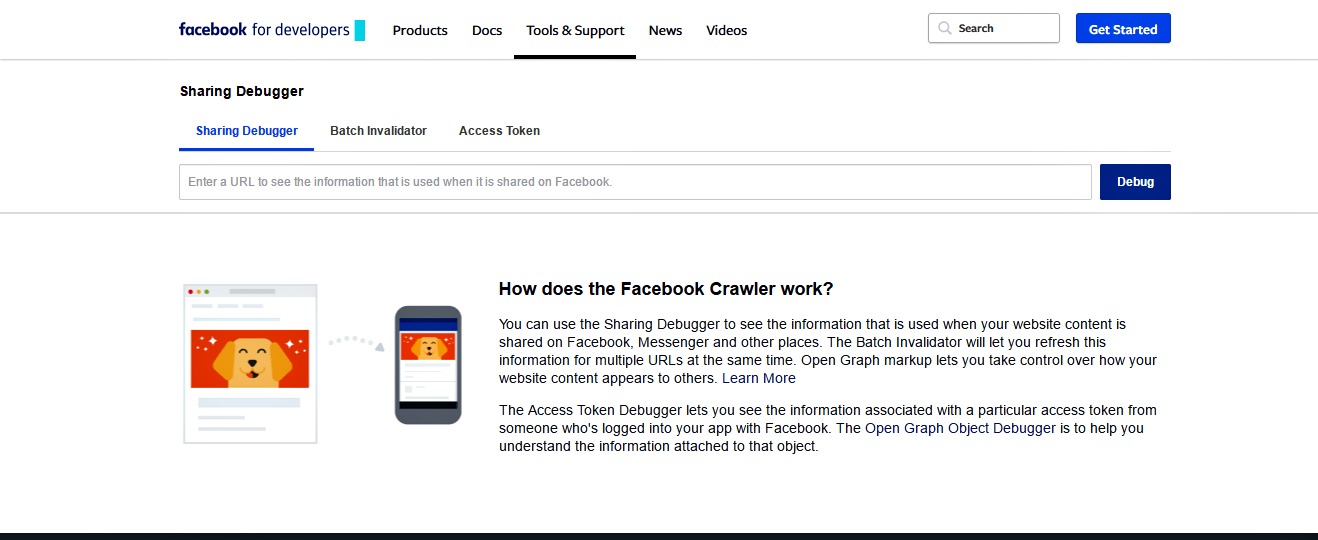This screenshot has height=540, width=1318.
Task: Focus the Search field in header
Action: [x=994, y=28]
